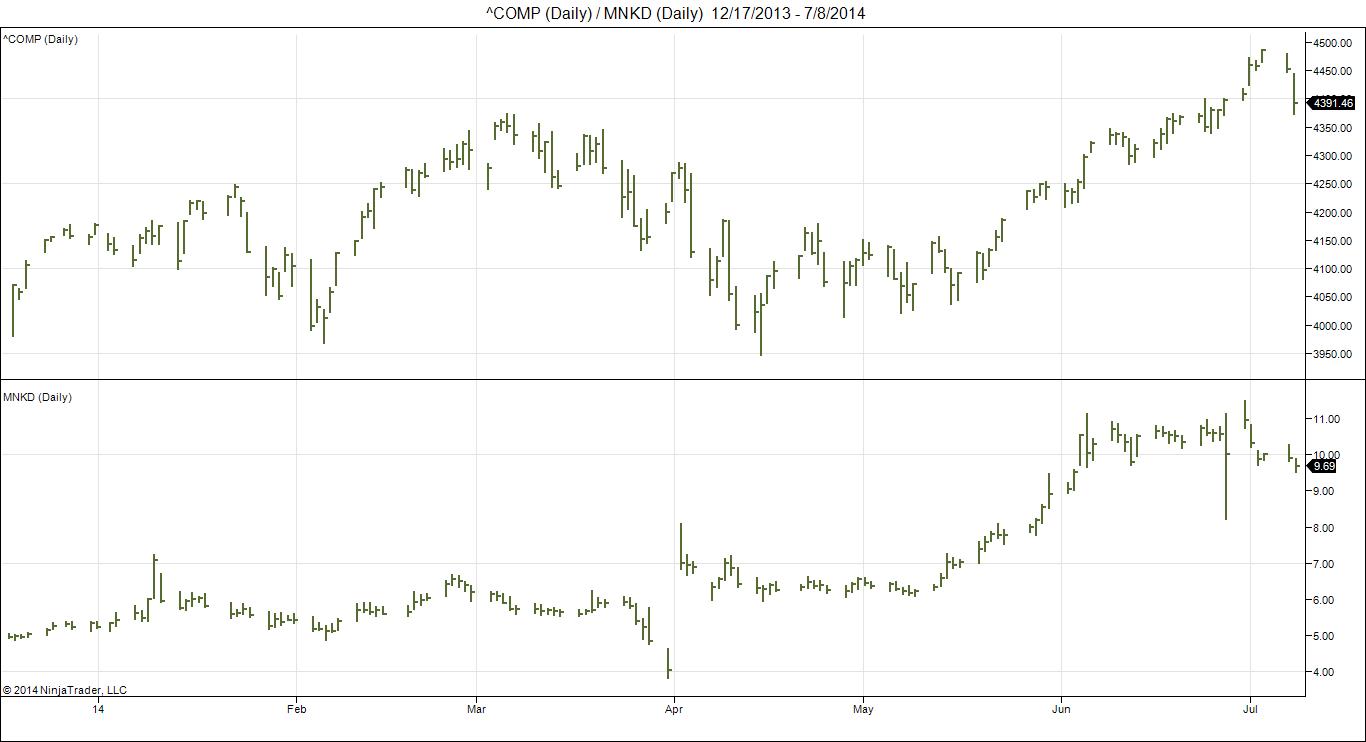The image size is (1366, 742).
Task: Select the 9.00 MNKD axis value
Action: pos(1326,491)
